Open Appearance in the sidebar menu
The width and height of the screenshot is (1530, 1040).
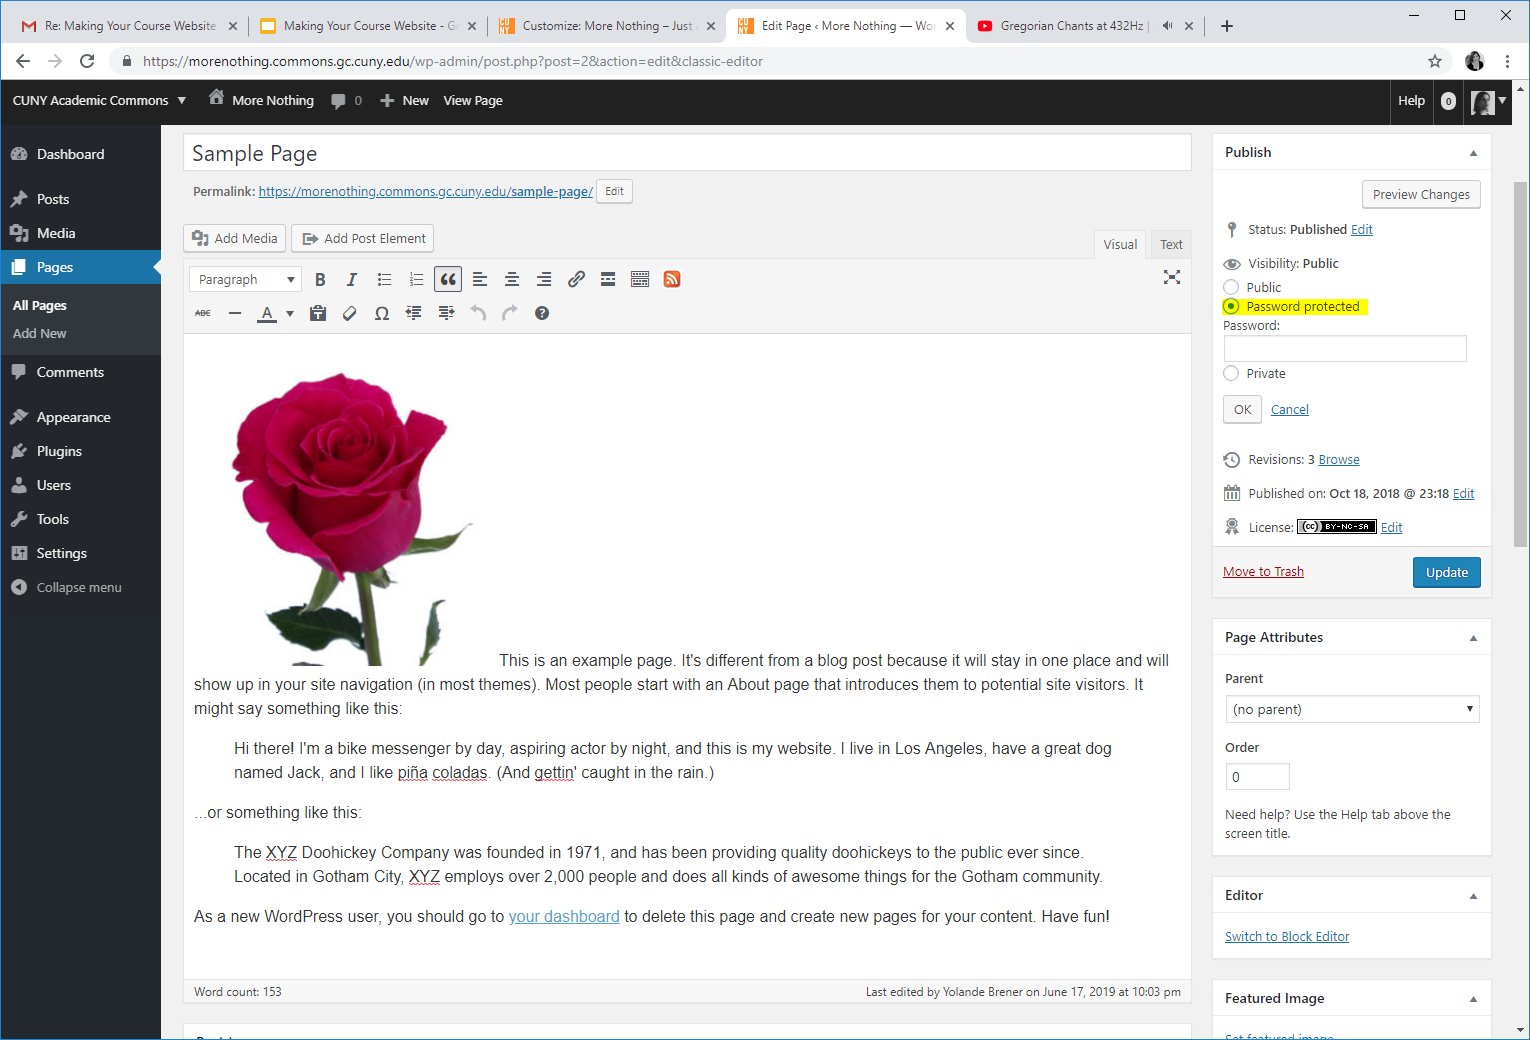pos(73,418)
